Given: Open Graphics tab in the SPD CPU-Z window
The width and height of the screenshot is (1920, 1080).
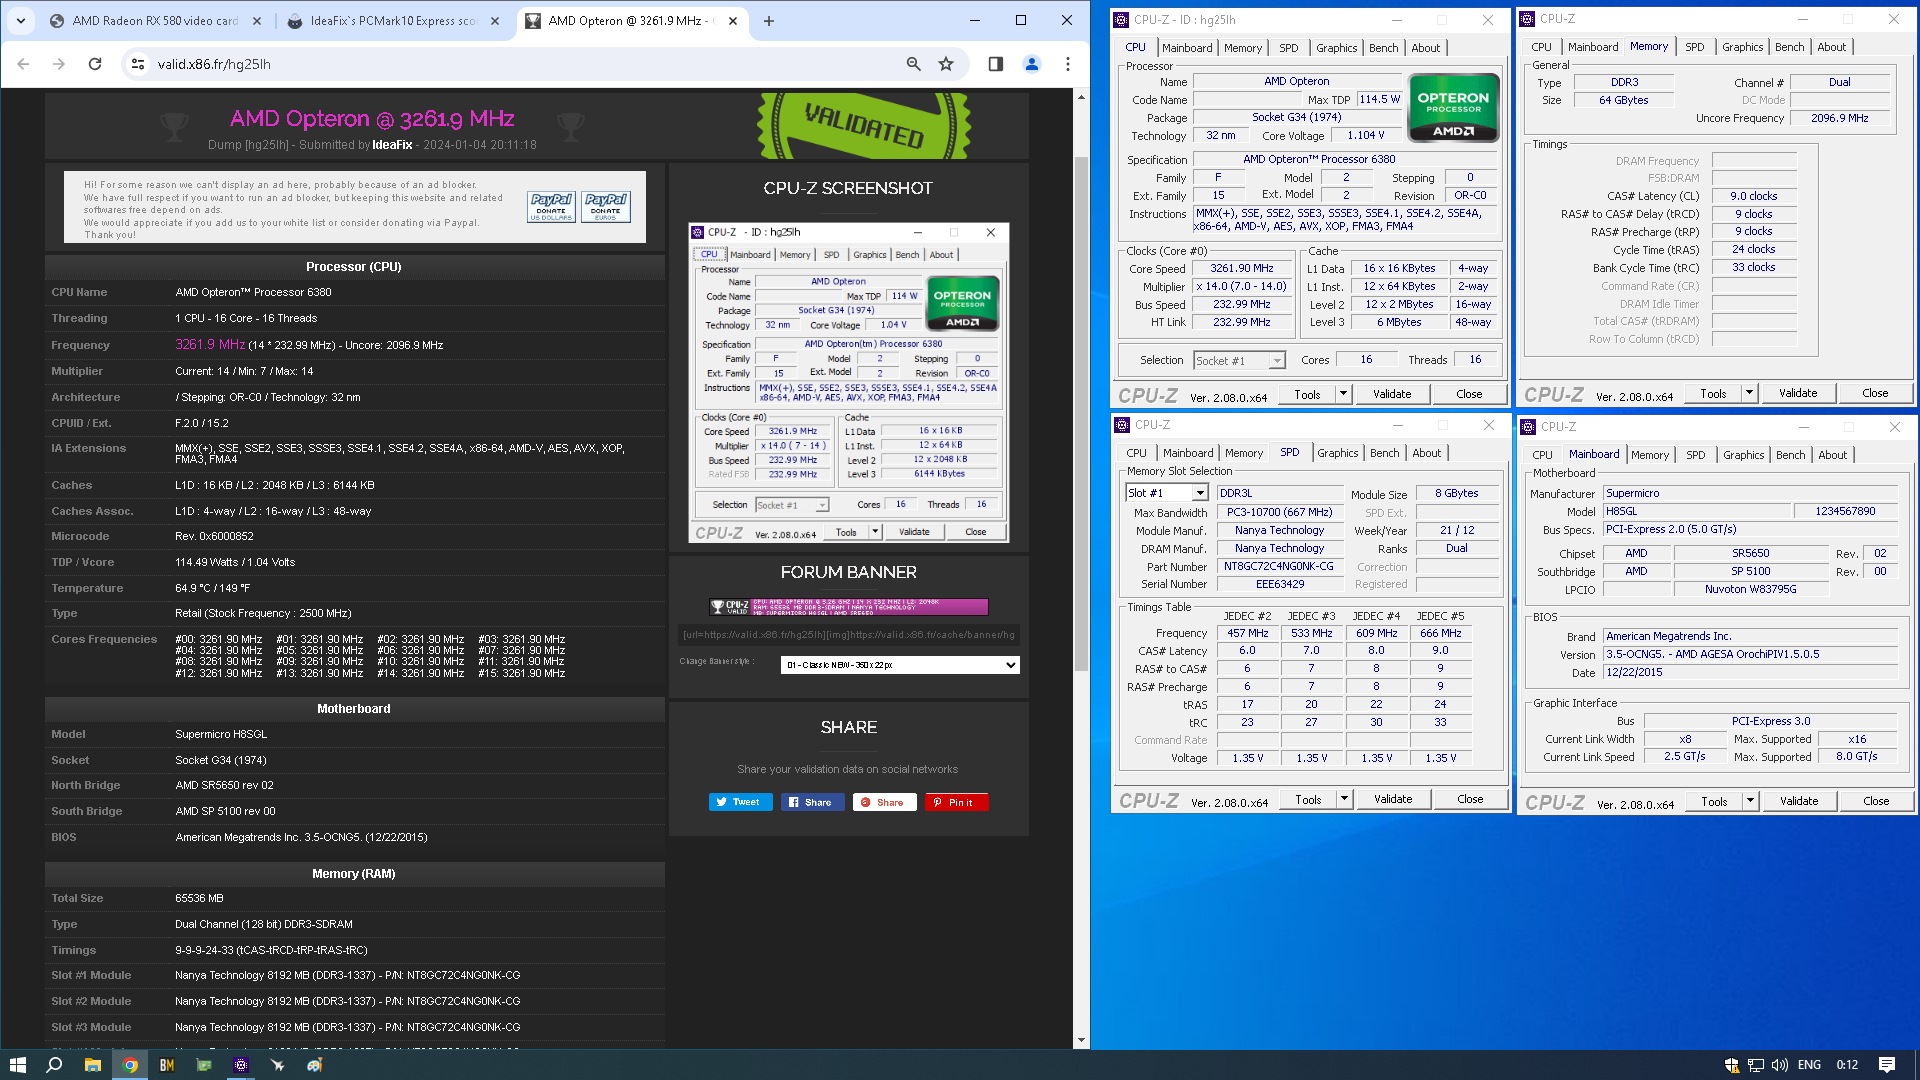Looking at the screenshot, I should (x=1337, y=453).
